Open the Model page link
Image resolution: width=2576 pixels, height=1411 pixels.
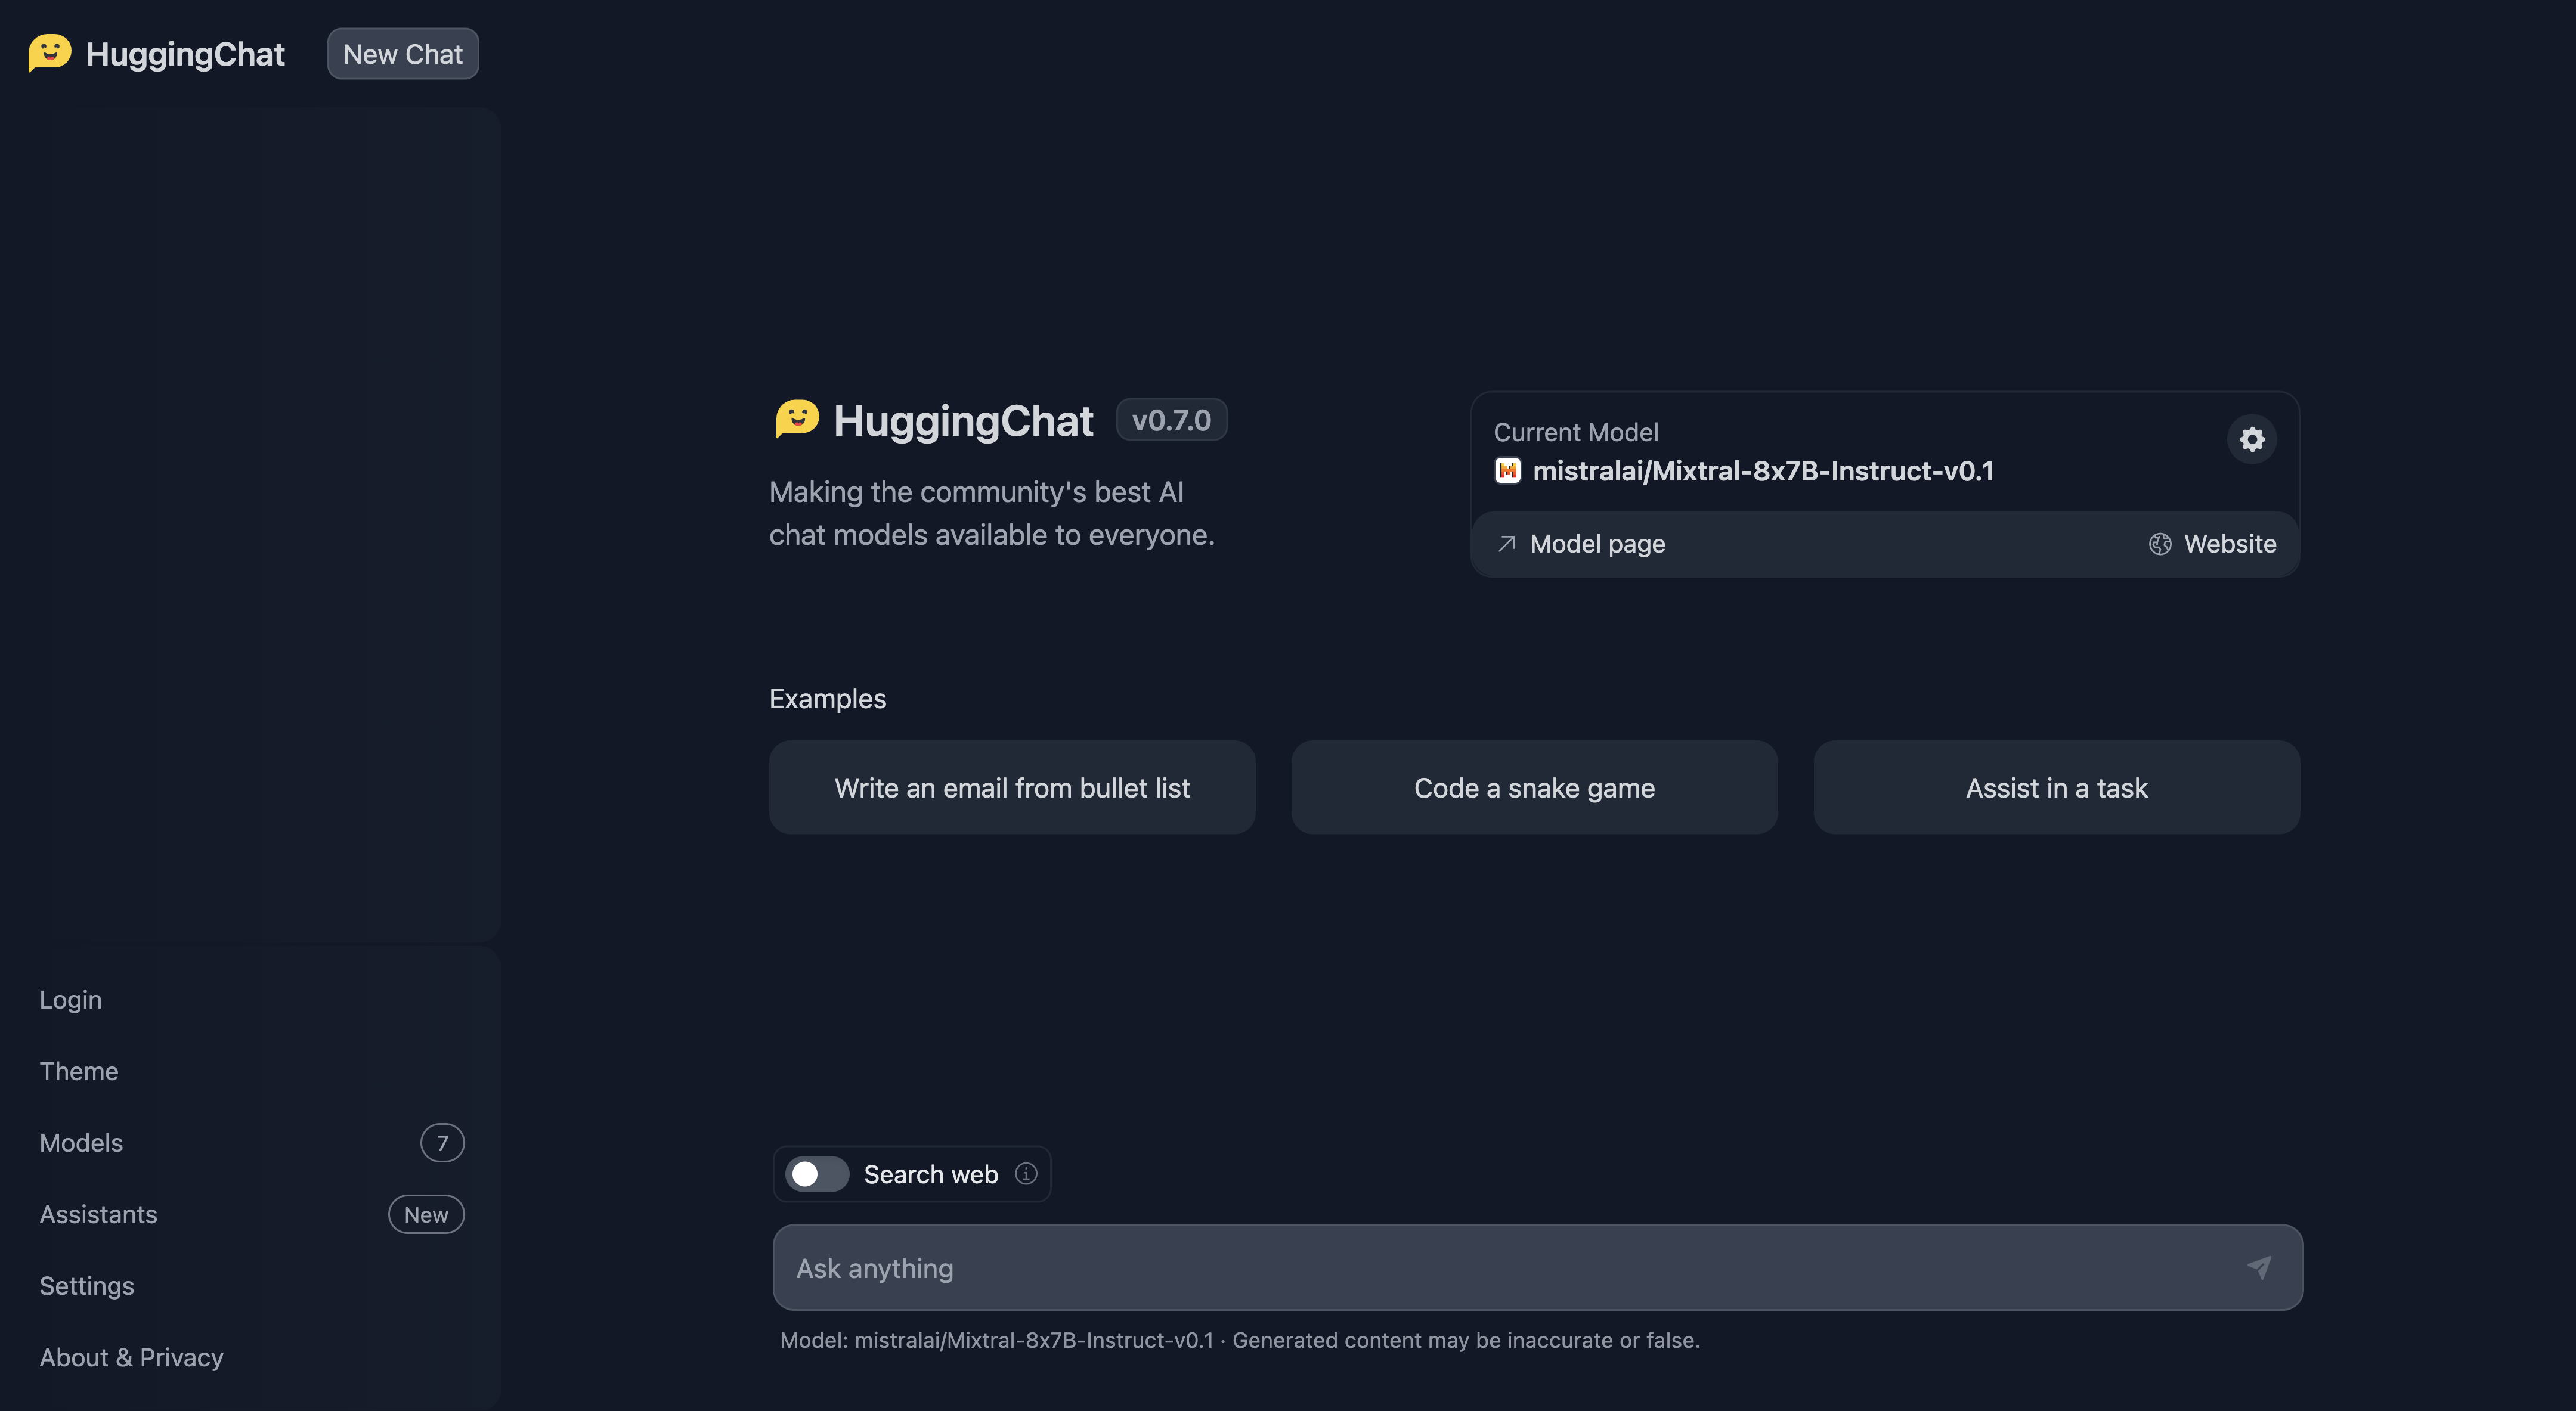[1596, 544]
